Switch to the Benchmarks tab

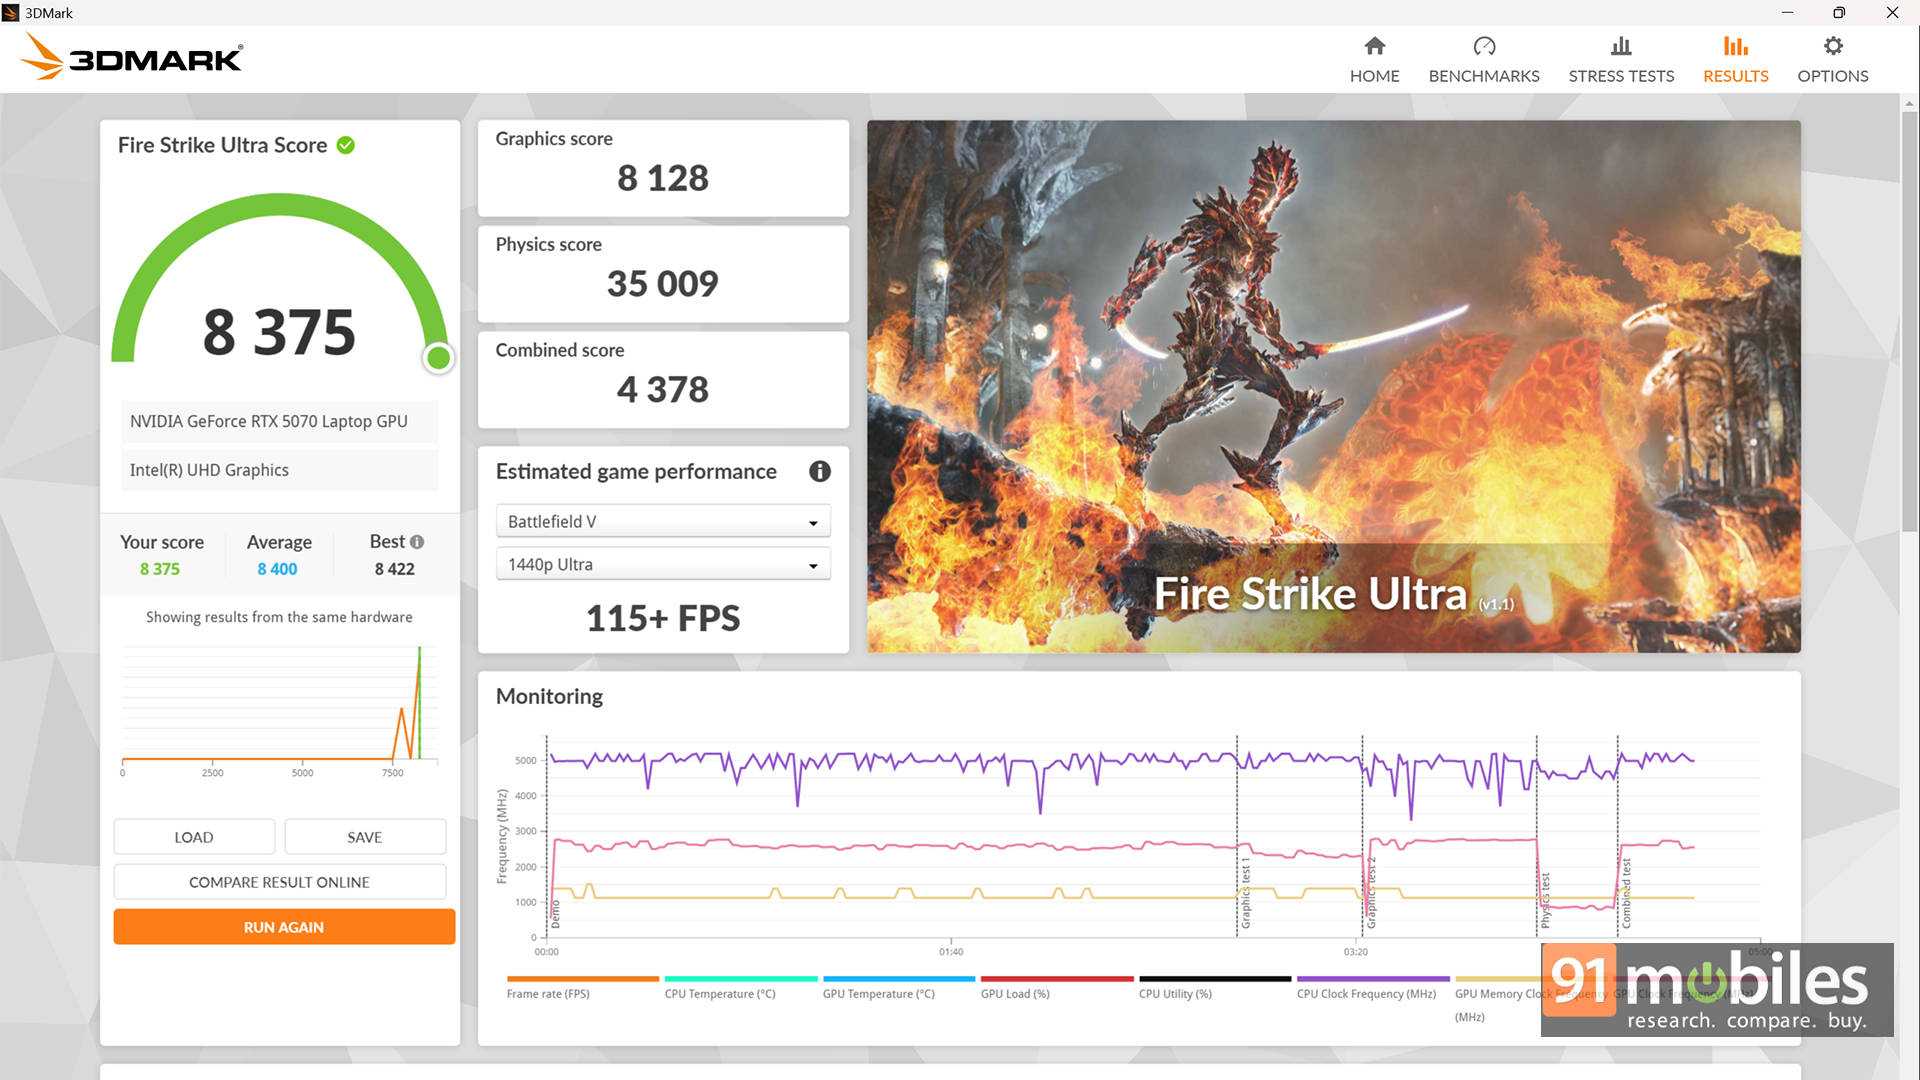(x=1484, y=60)
